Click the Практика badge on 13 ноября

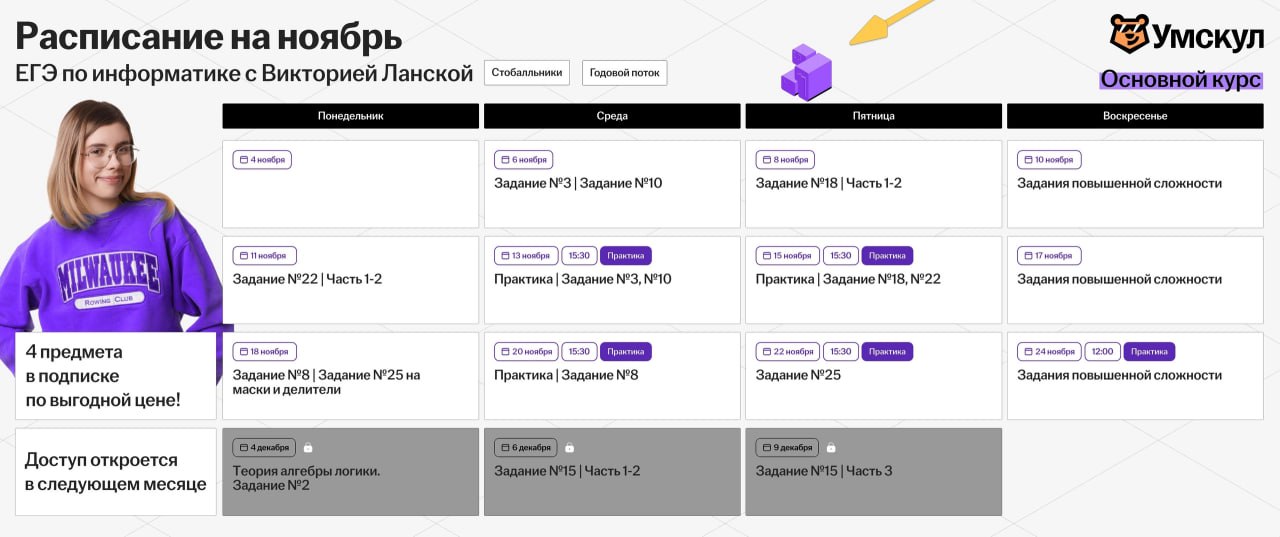coord(625,256)
